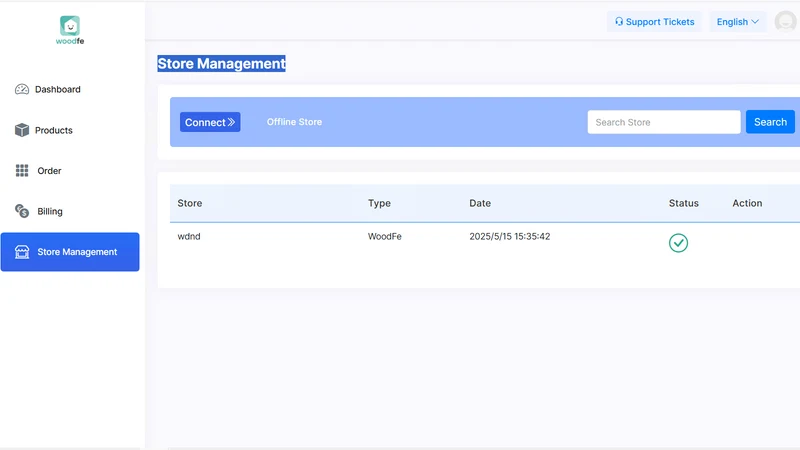Image resolution: width=800 pixels, height=450 pixels.
Task: Click the Connect button
Action: coord(210,122)
